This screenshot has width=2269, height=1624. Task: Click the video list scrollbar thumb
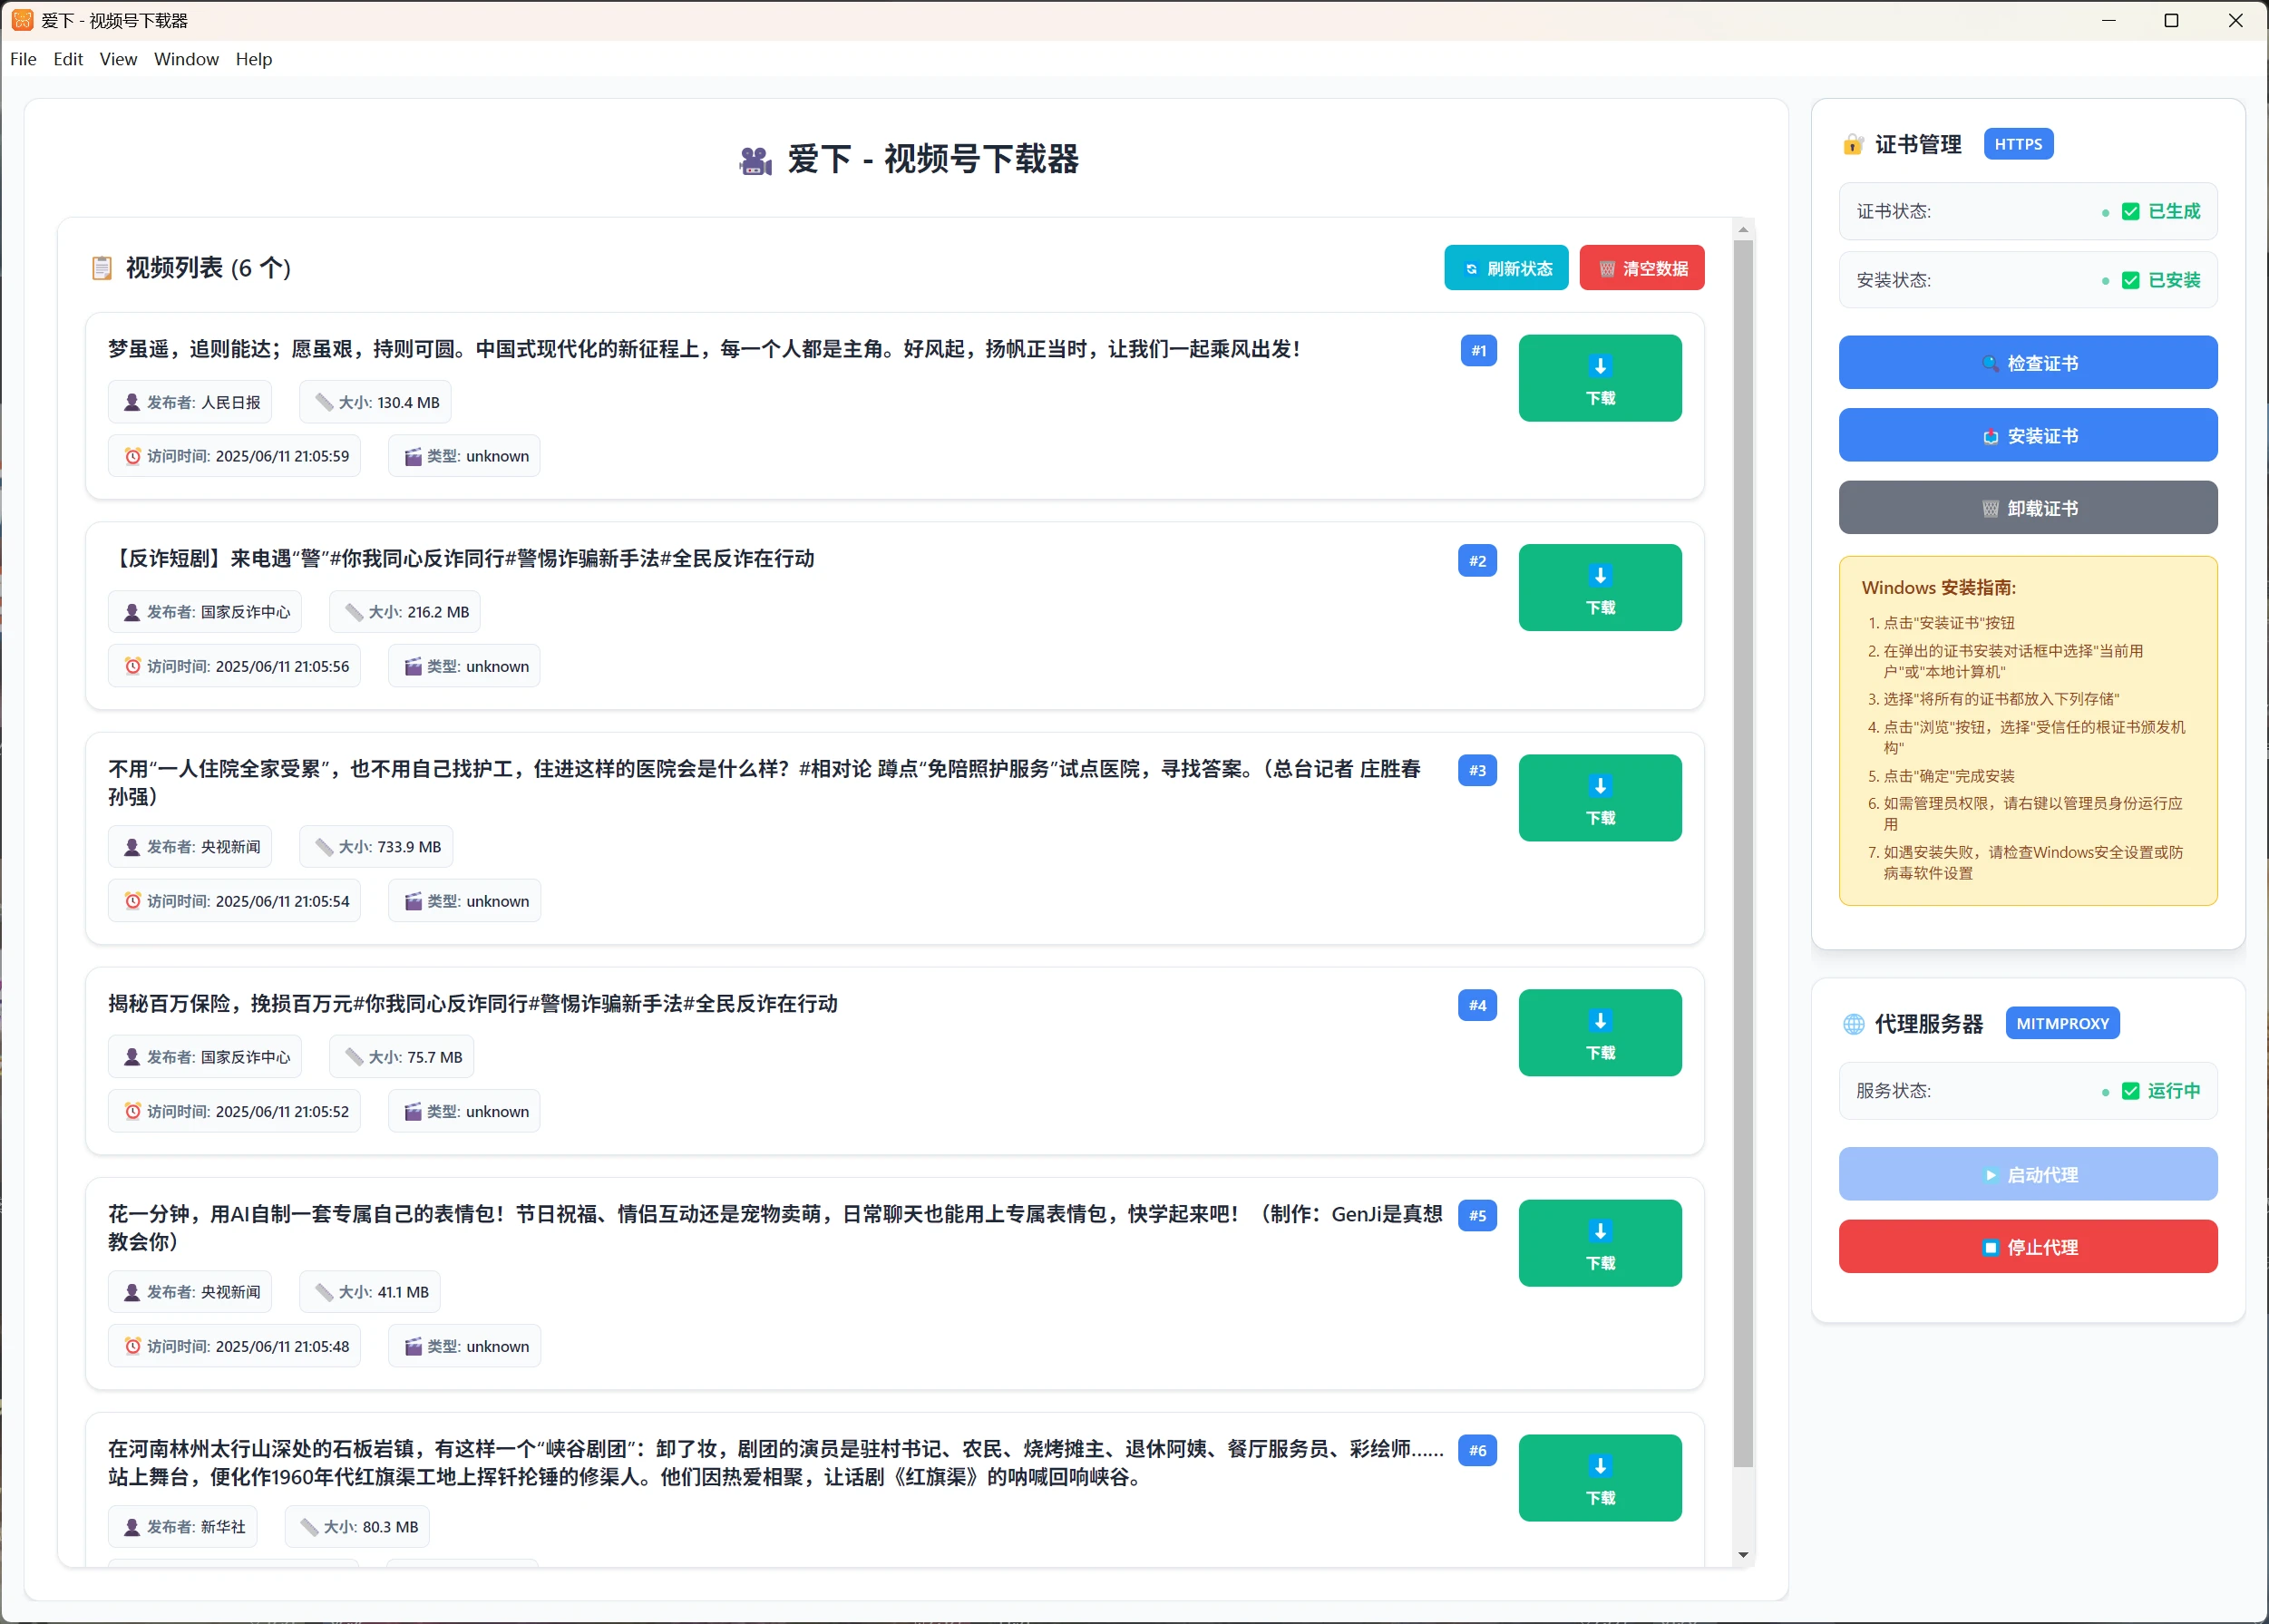1743,854
